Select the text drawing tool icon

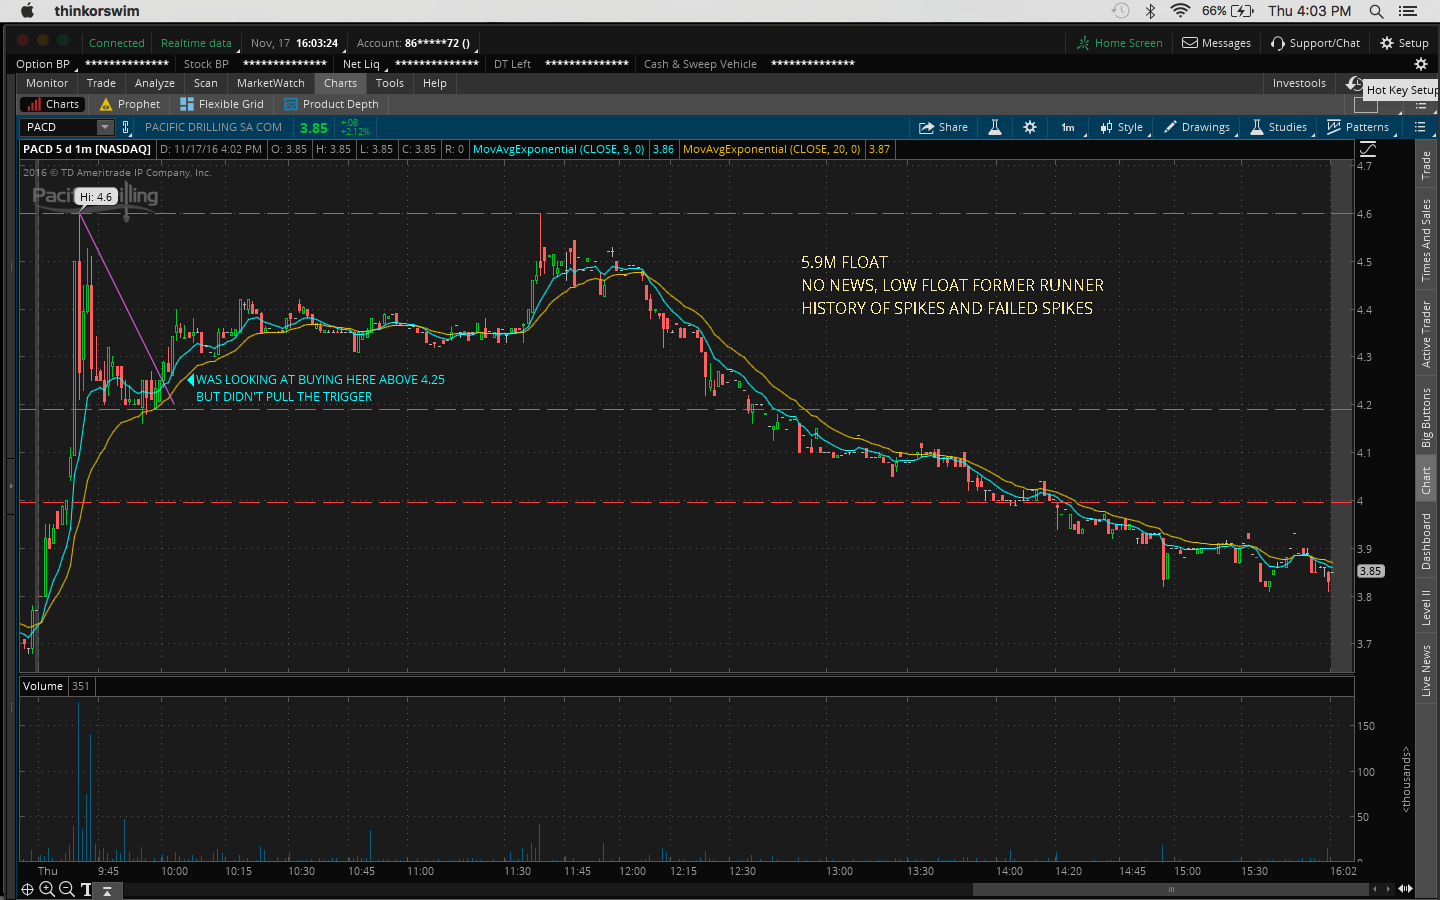coord(86,889)
